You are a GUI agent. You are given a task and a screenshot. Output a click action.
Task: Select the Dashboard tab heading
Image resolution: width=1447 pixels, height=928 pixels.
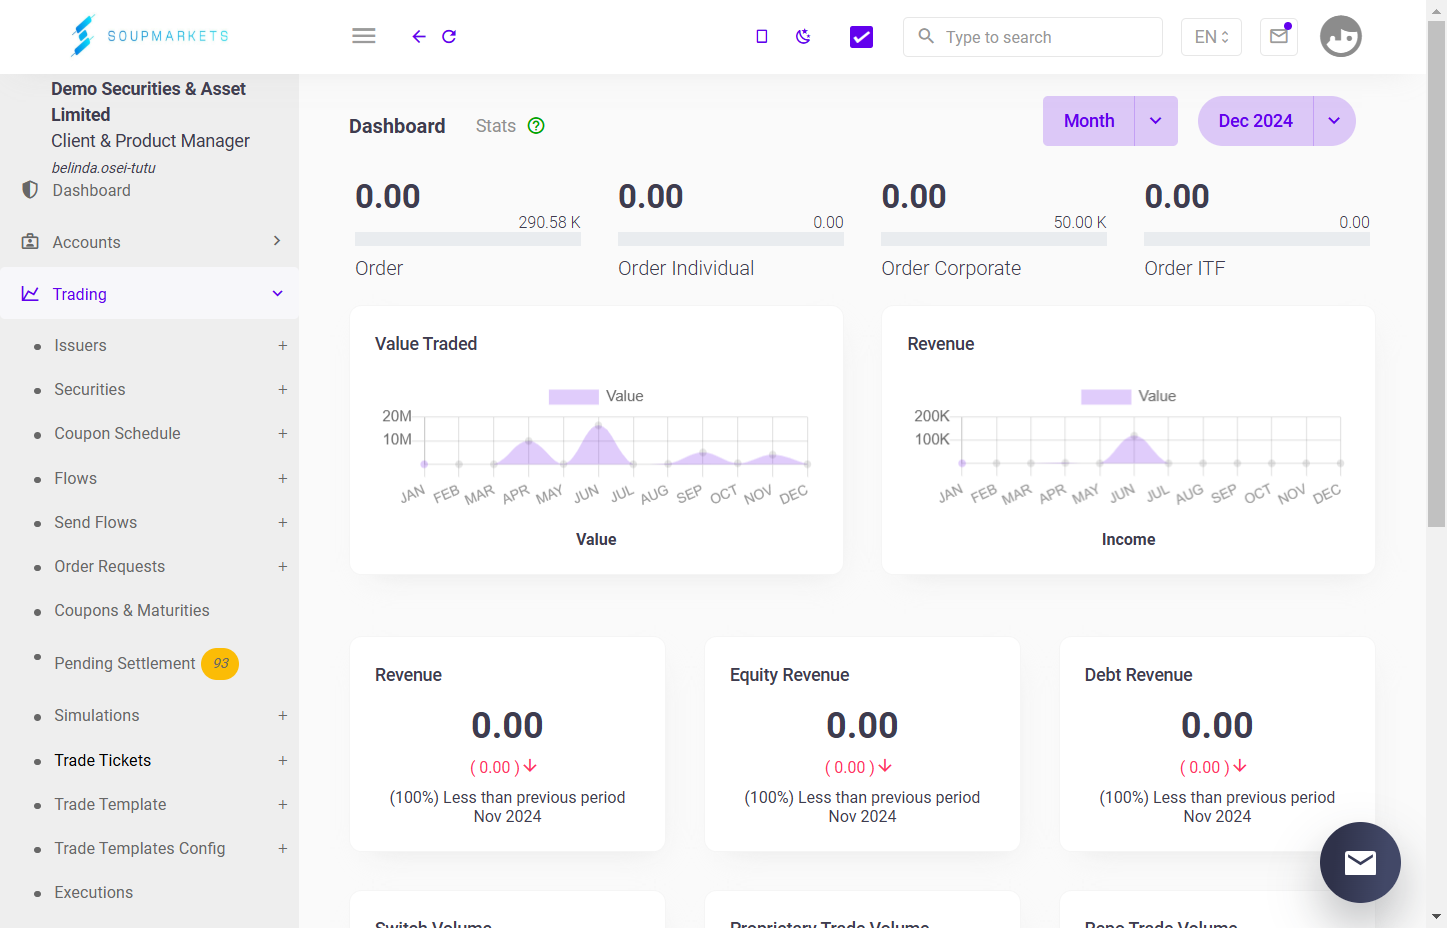tap(397, 126)
